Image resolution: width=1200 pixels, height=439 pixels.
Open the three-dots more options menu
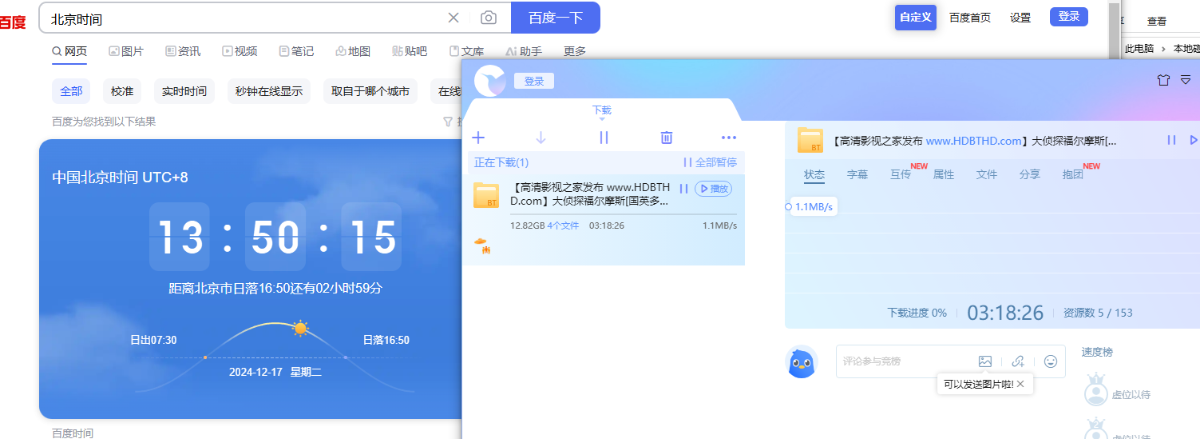pos(728,138)
